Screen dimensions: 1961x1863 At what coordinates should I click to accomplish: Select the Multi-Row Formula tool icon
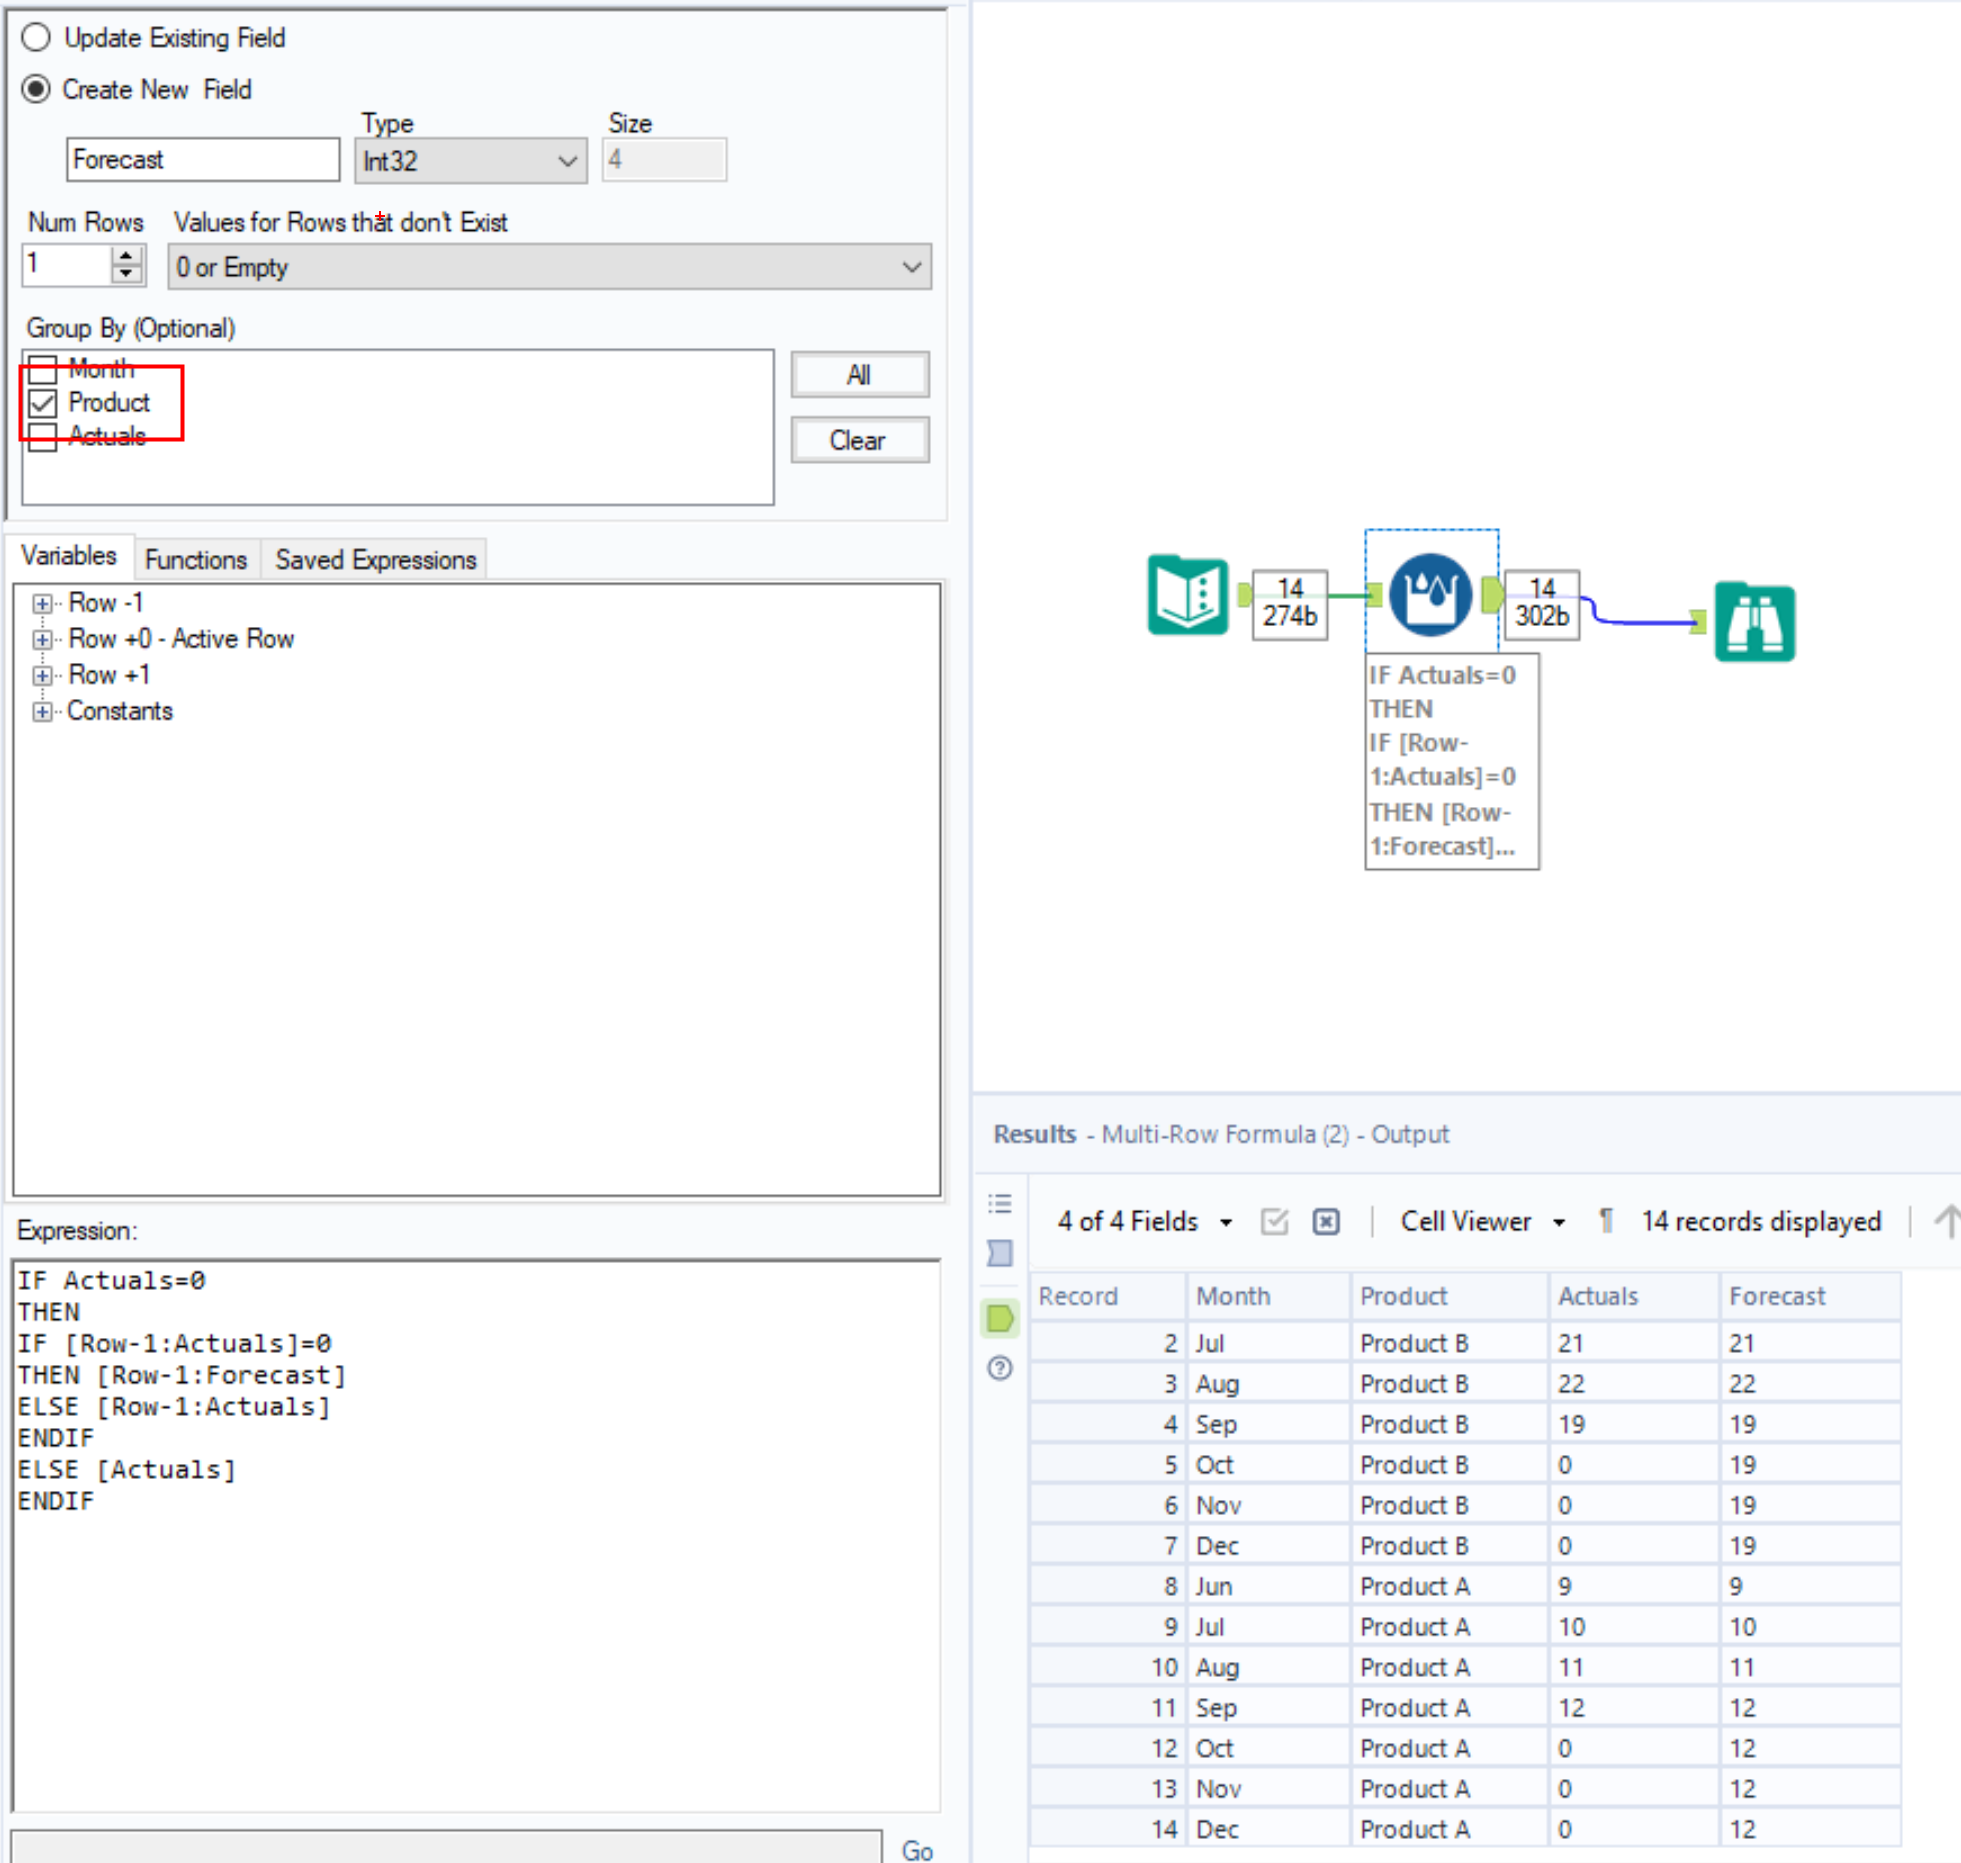1432,593
